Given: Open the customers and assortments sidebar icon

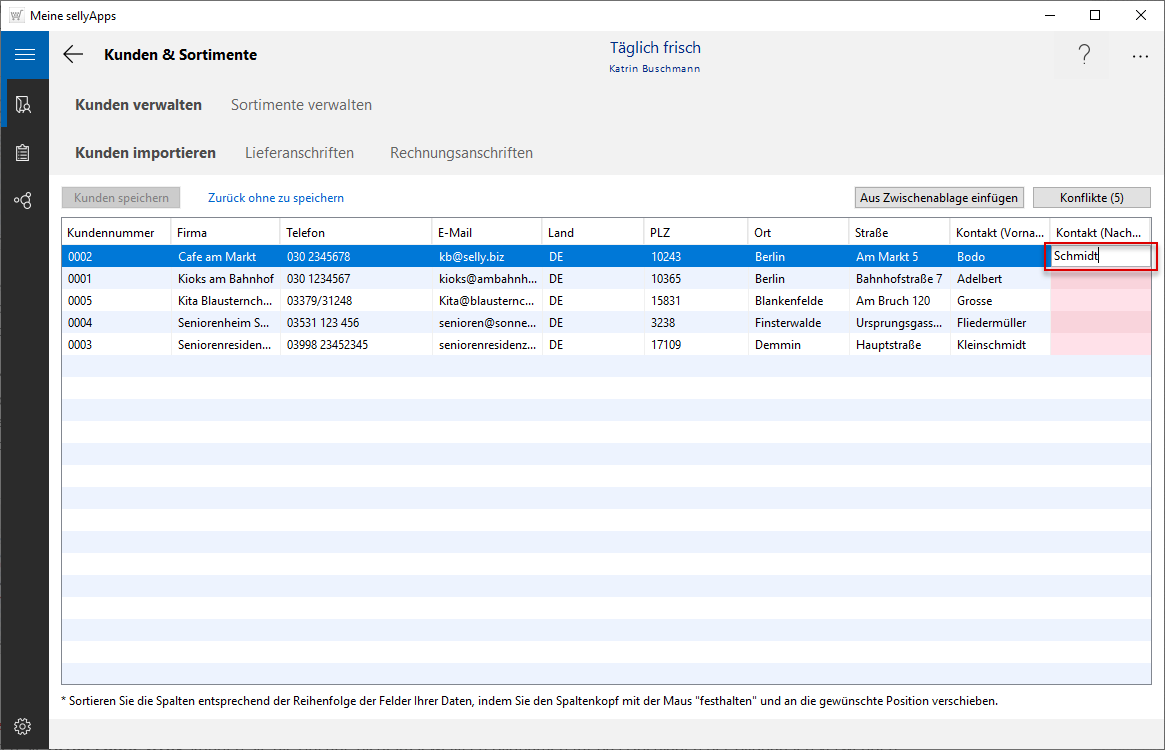Looking at the screenshot, I should pyautogui.click(x=23, y=104).
